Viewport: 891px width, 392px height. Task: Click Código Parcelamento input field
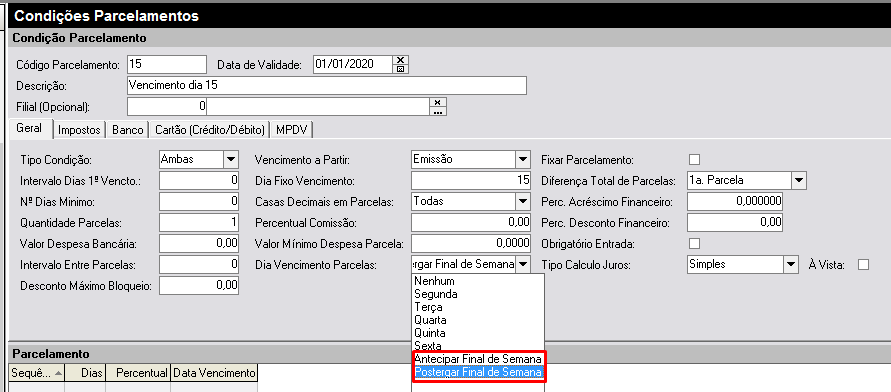(167, 64)
